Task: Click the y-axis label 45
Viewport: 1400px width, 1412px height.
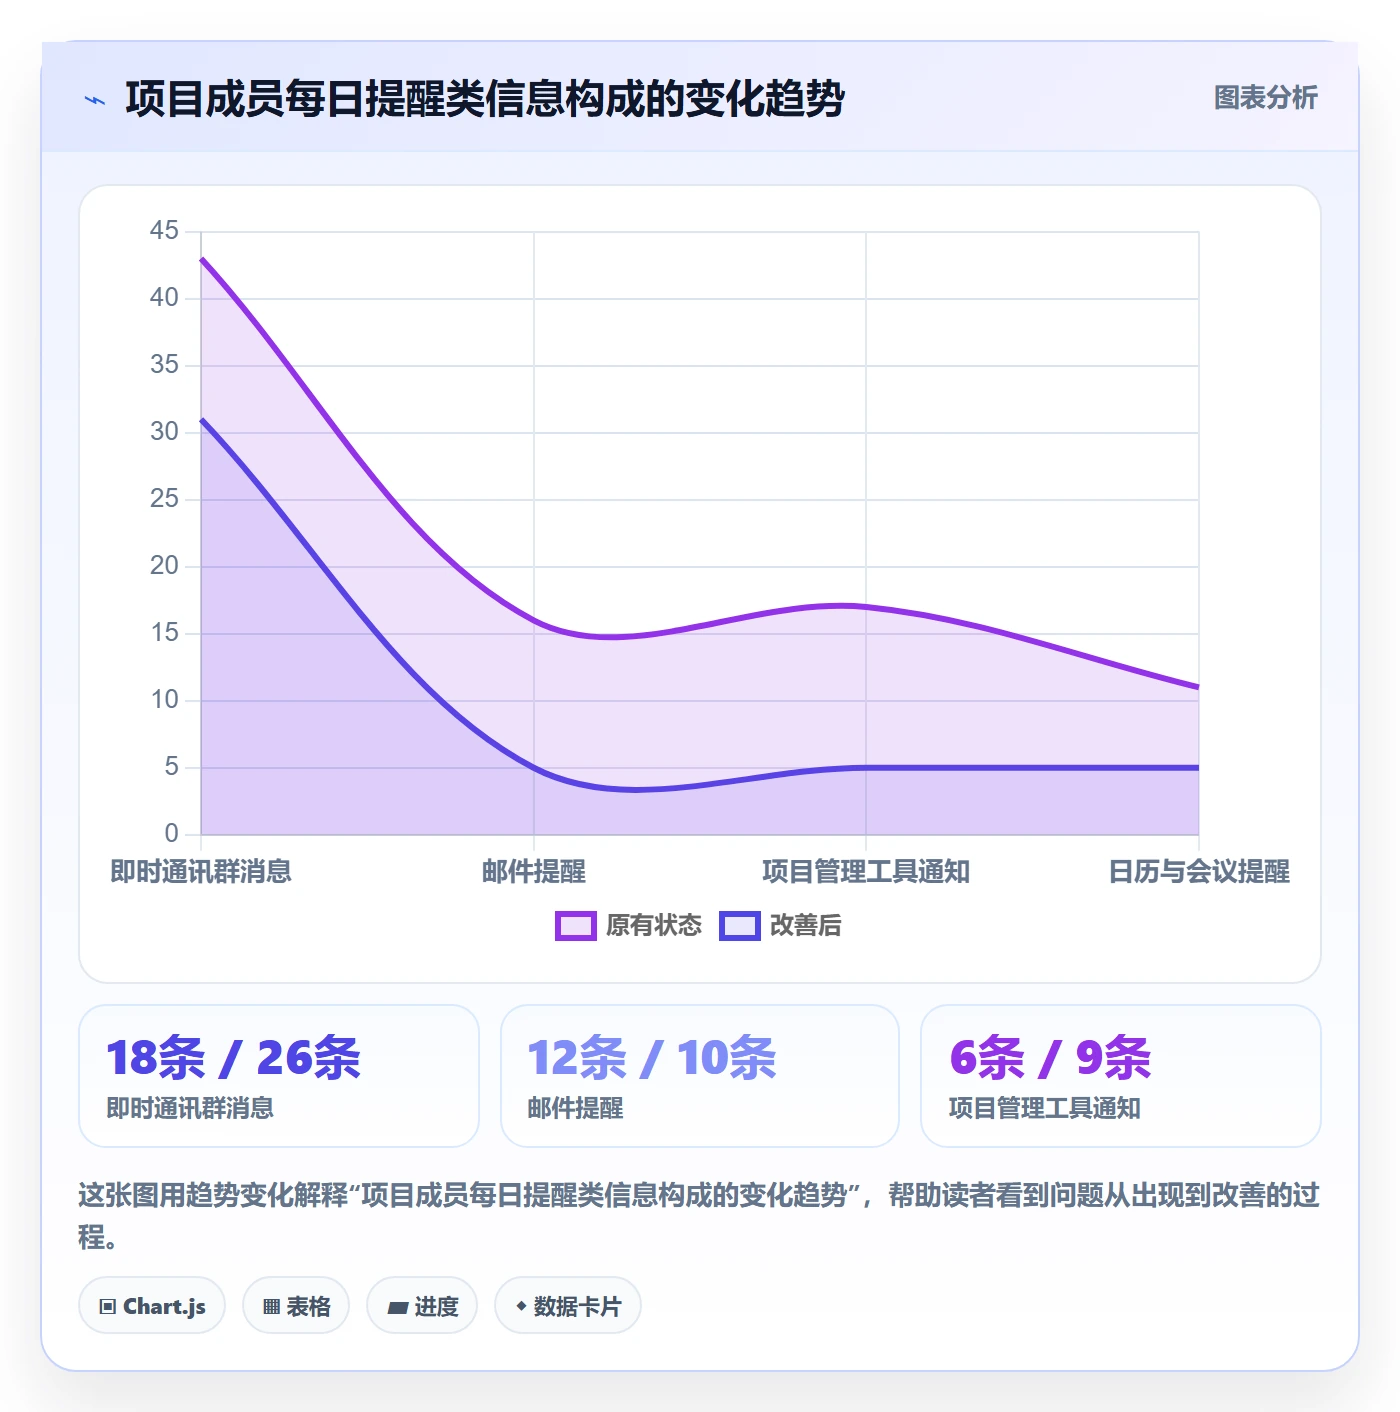Action: [164, 231]
